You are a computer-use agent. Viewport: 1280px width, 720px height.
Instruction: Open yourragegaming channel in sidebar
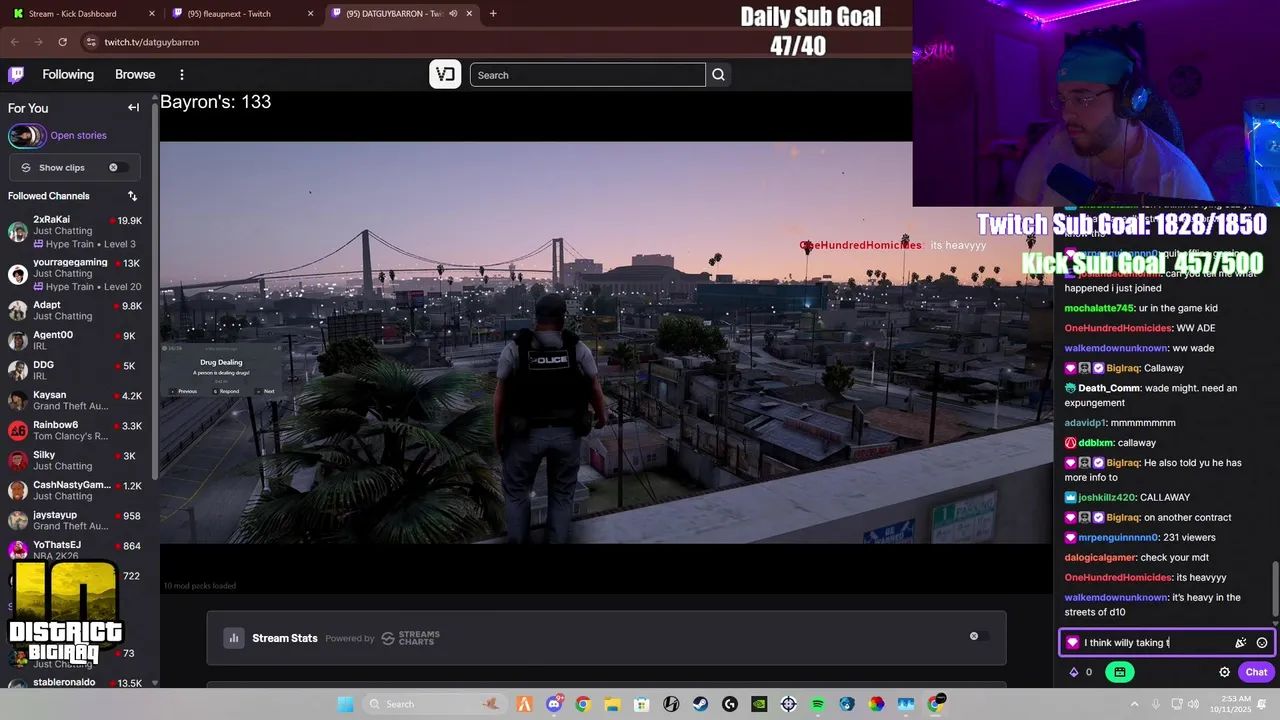(75, 274)
